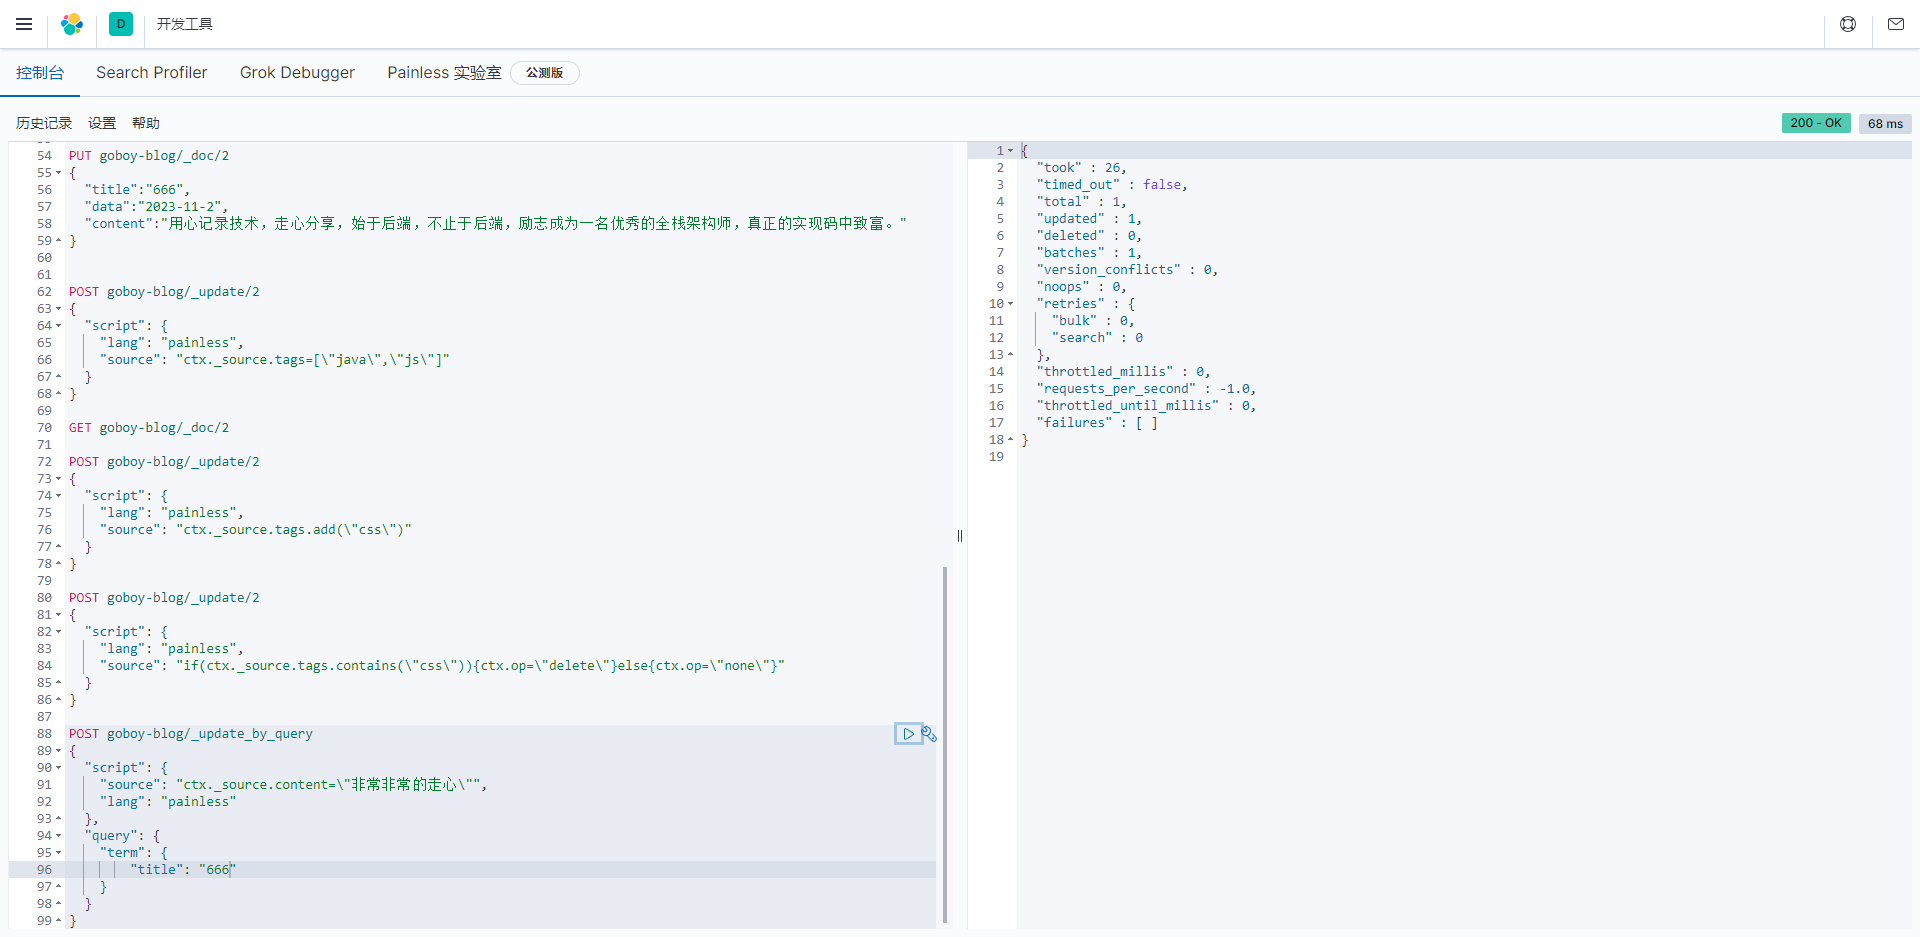Screen dimensions: 1920x937
Task: Open 设置 console settings
Action: click(x=102, y=123)
